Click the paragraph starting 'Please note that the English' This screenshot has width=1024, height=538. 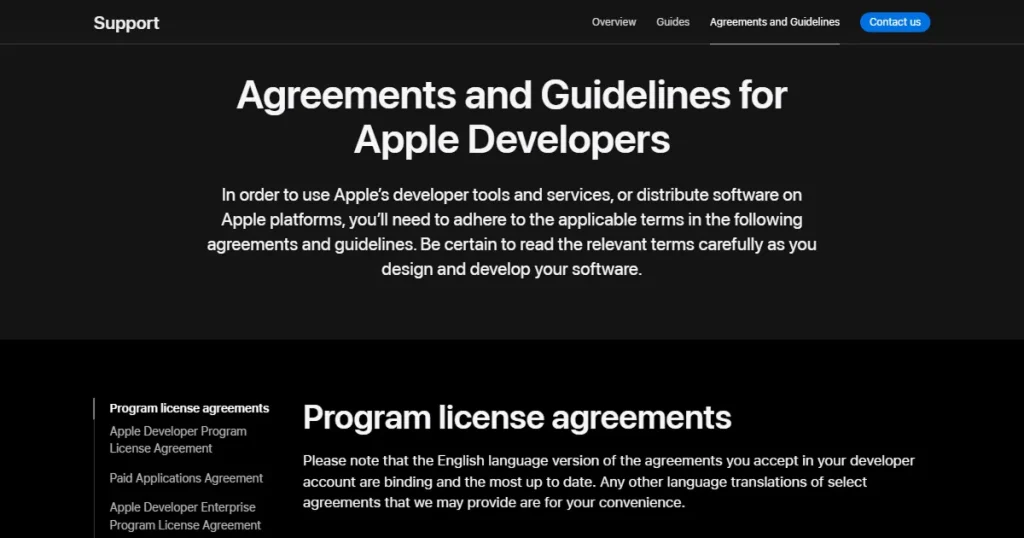click(x=608, y=482)
